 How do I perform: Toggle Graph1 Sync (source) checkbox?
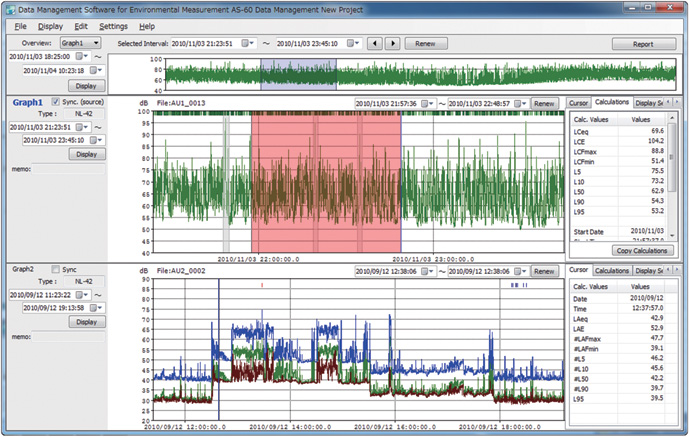[x=56, y=102]
